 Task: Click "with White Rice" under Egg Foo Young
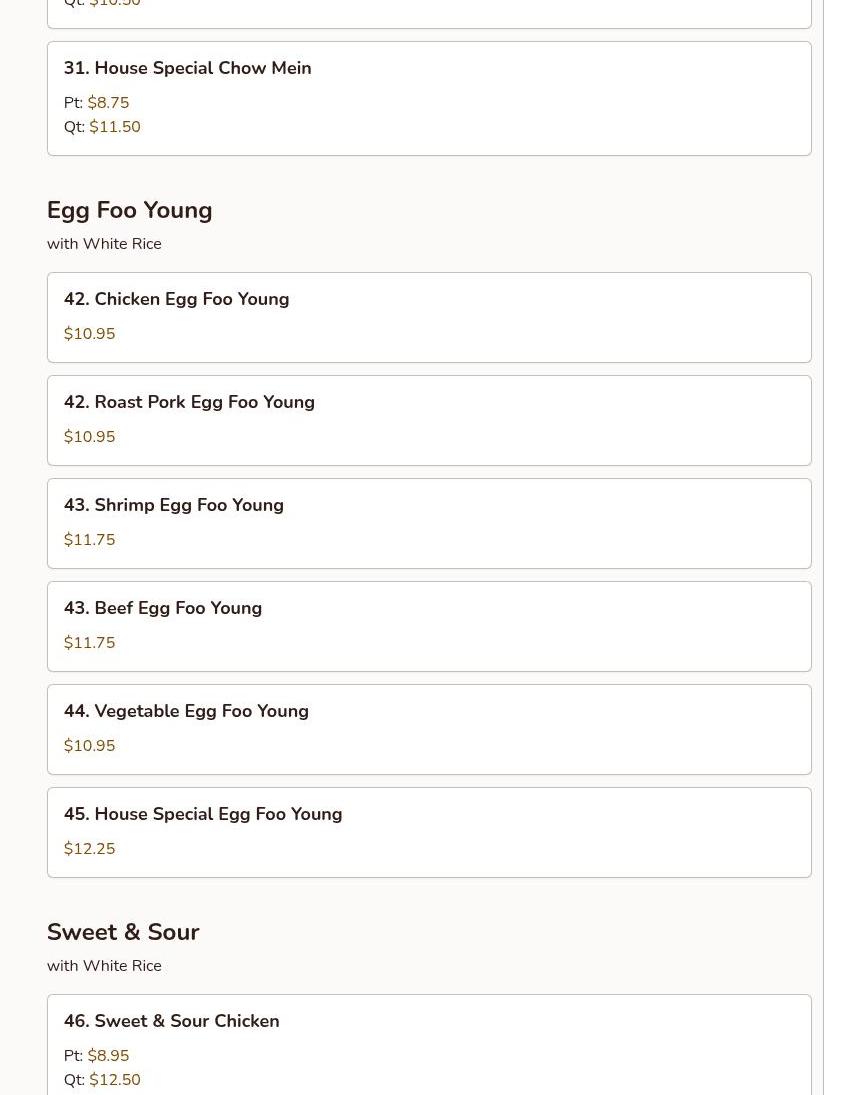pos(104,244)
